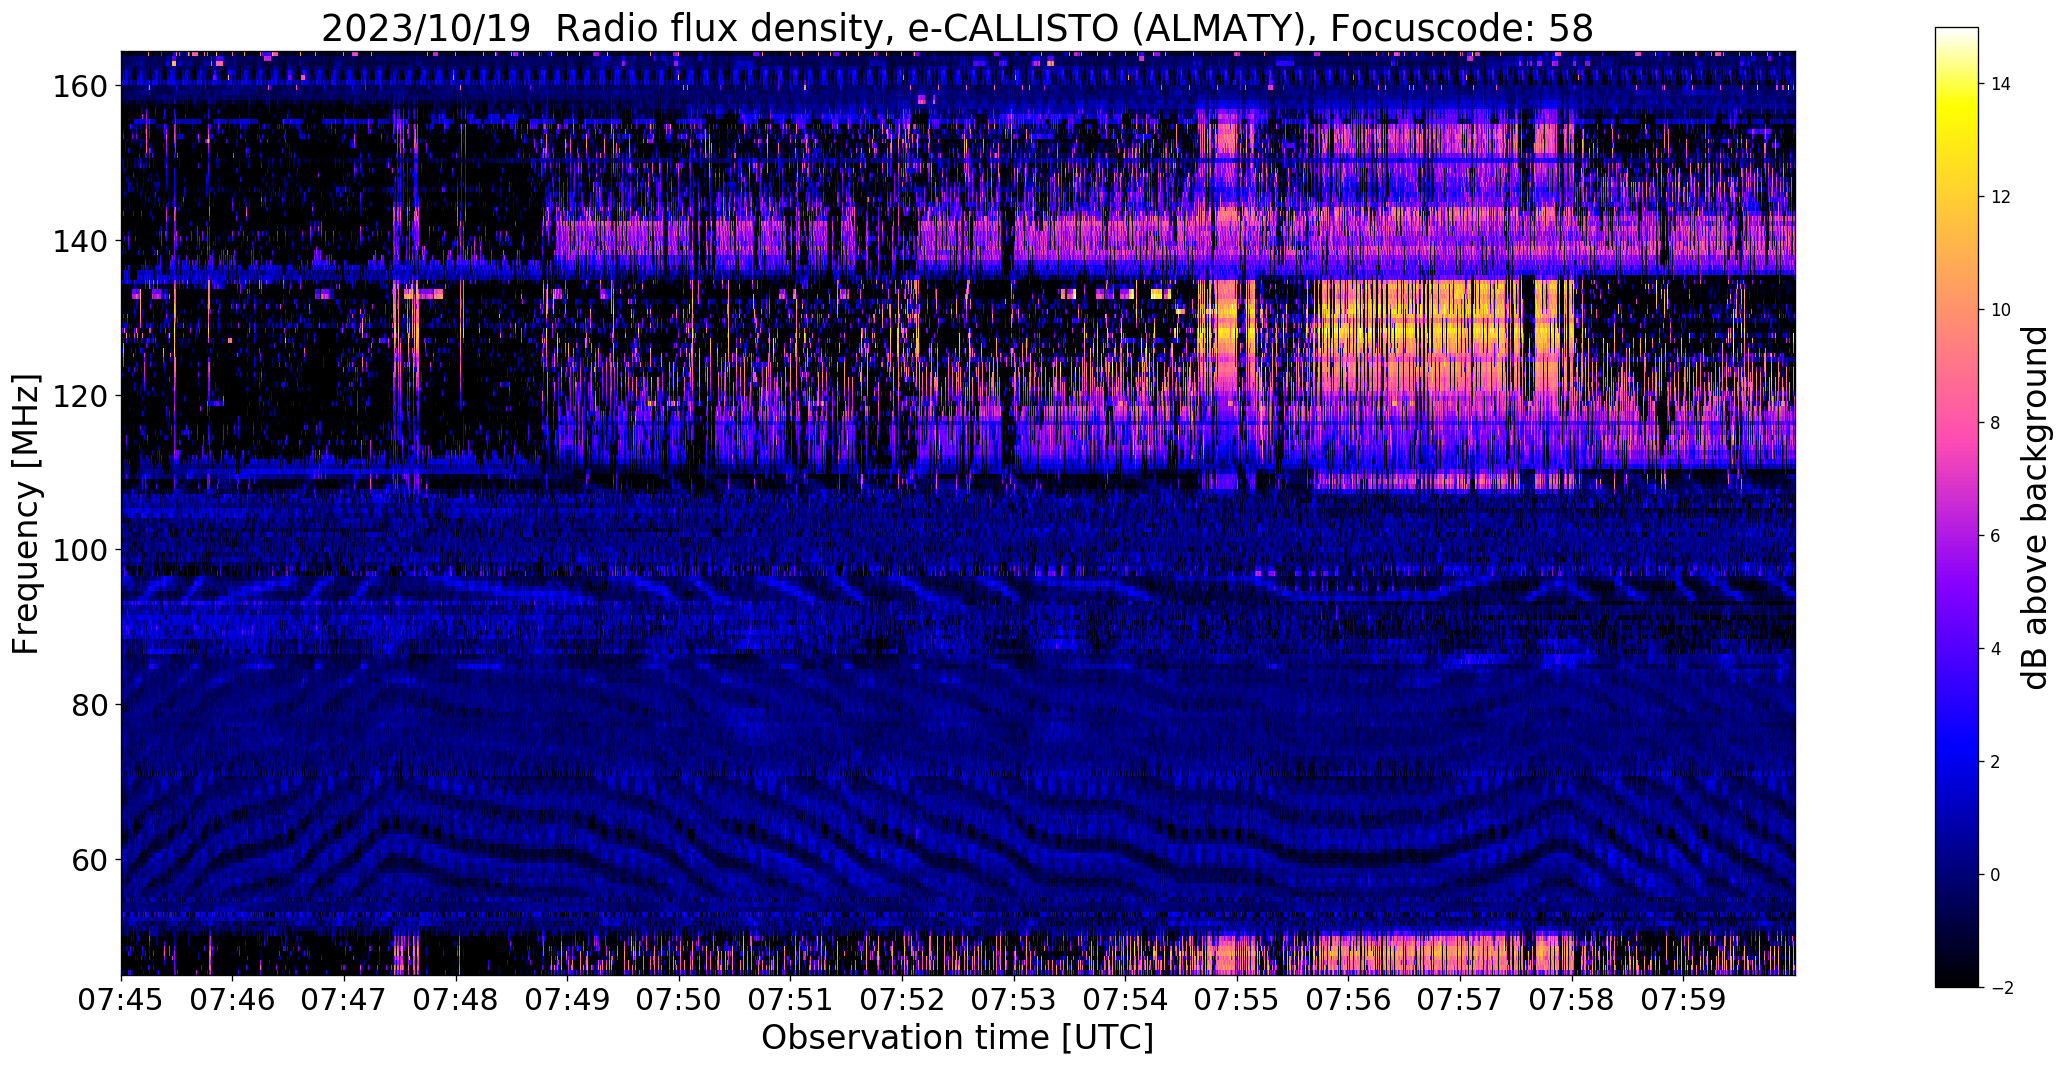2066x1067 pixels.
Task: Click the 07:51 time tick label
Action: pyautogui.click(x=791, y=1000)
